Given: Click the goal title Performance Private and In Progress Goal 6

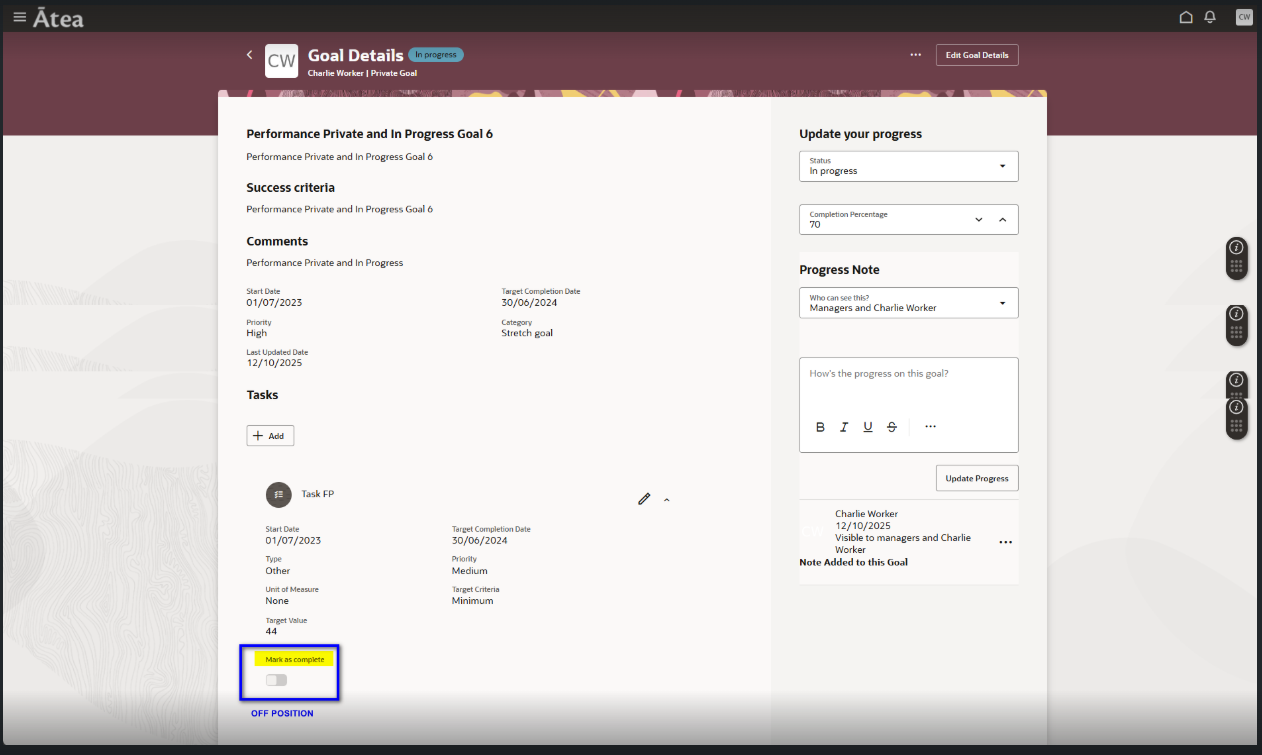Looking at the screenshot, I should pos(370,134).
